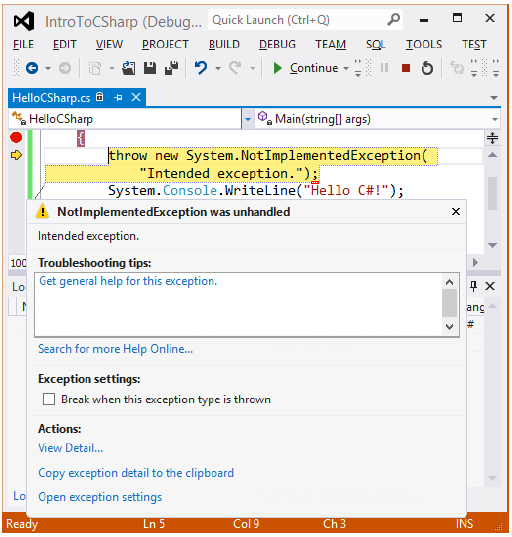512x537 pixels.
Task: Click the Visual Studio logo icon
Action: [24, 21]
